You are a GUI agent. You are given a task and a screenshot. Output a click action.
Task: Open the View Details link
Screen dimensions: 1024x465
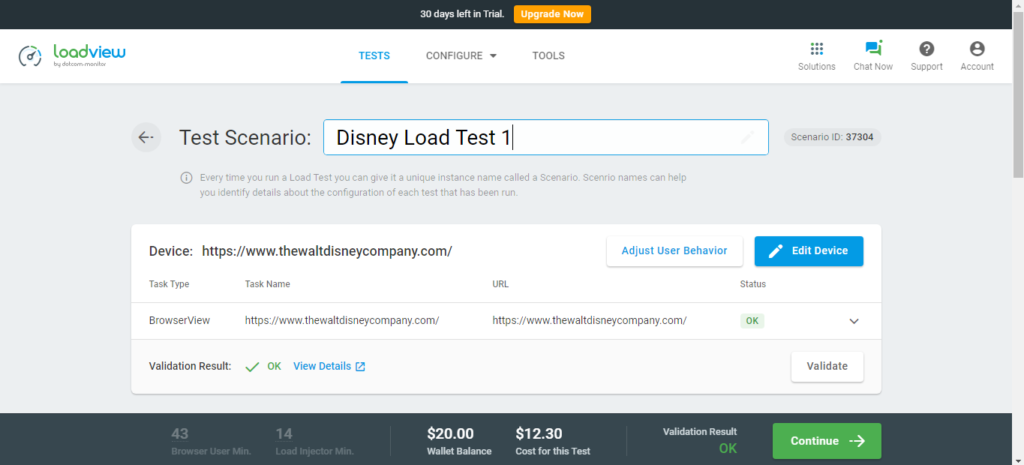tap(322, 366)
